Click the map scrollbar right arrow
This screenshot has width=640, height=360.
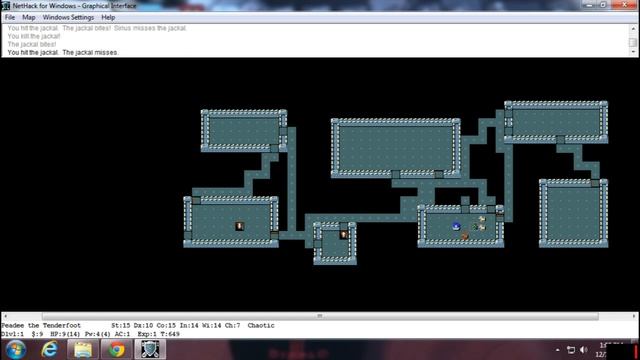point(634,316)
